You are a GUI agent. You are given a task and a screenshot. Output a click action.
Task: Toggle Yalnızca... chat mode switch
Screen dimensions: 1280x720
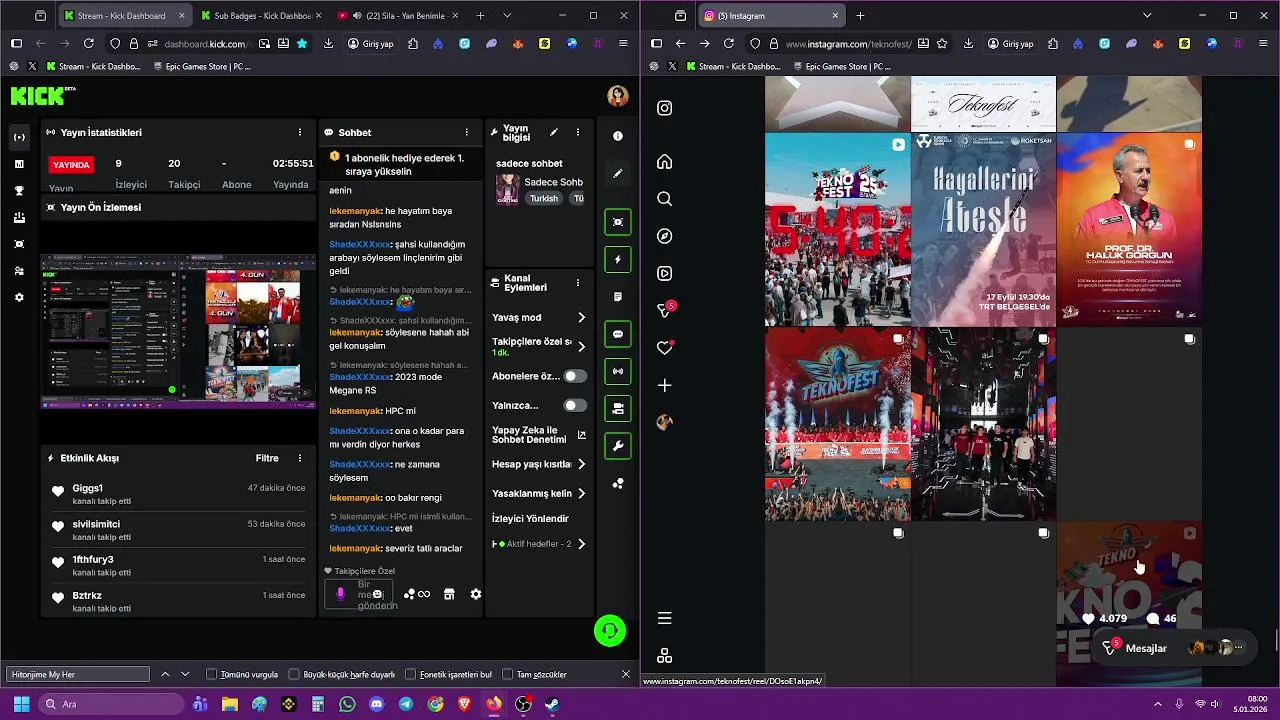pos(575,405)
